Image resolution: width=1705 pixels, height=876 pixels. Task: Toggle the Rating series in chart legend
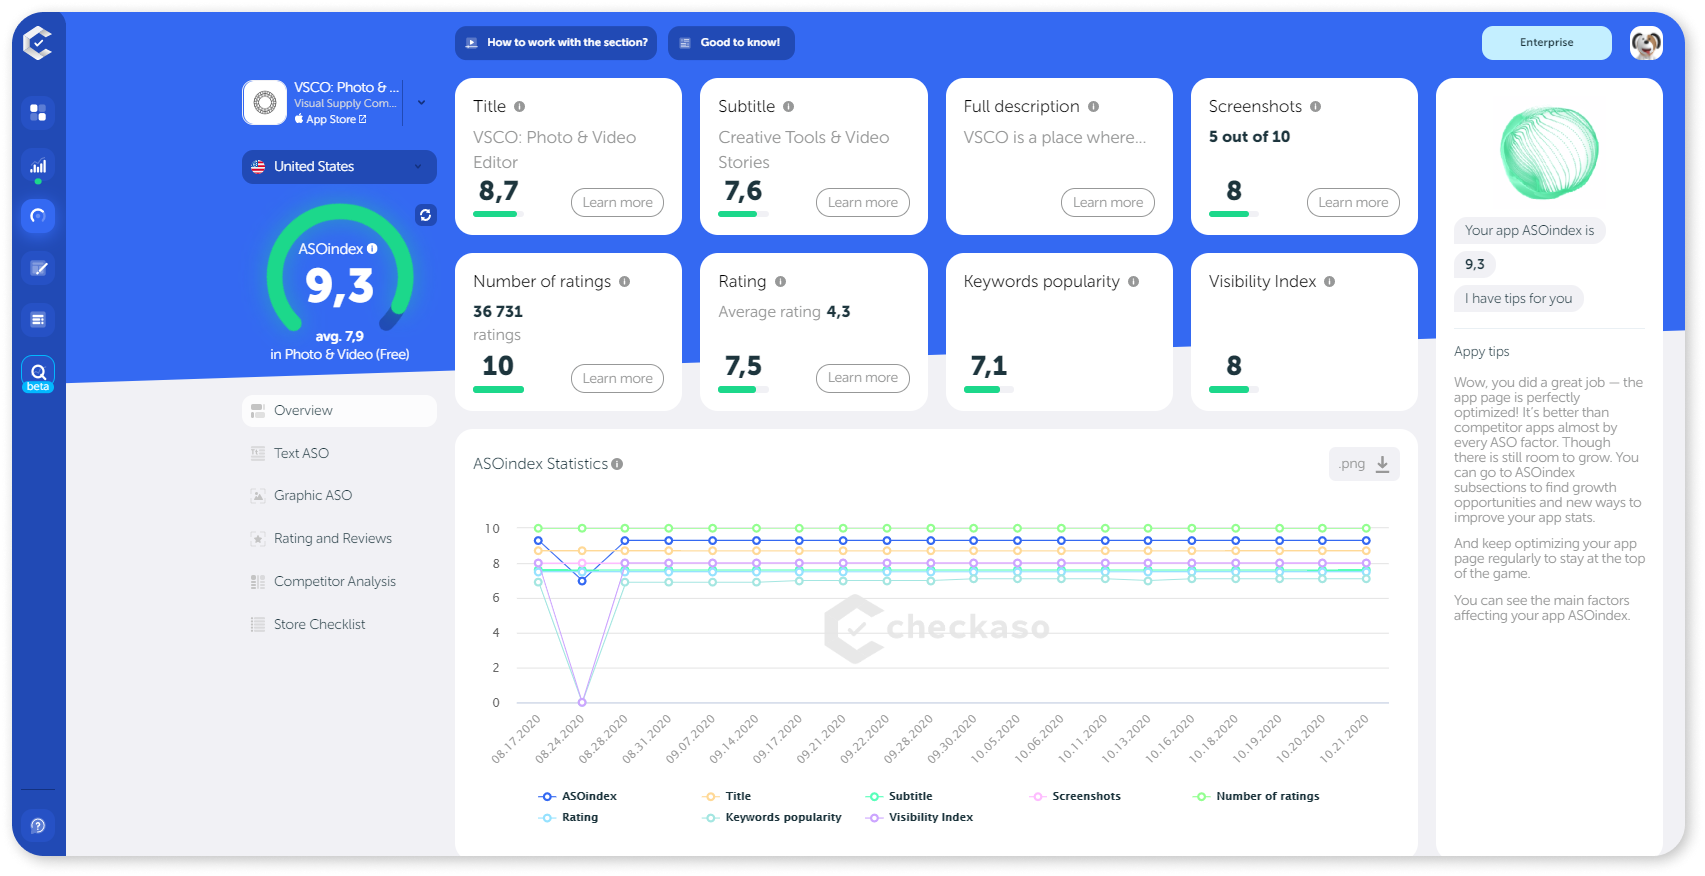point(568,818)
